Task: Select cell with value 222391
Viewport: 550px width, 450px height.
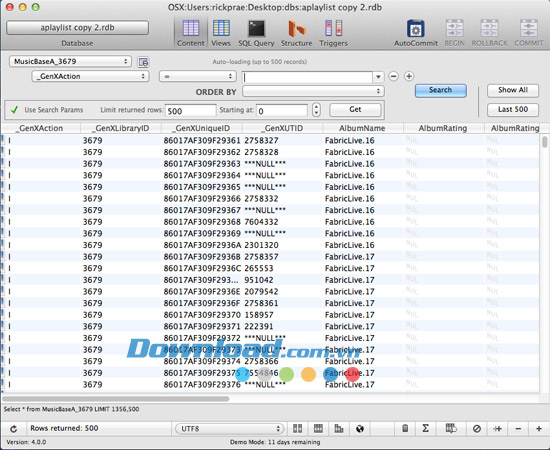Action: (x=282, y=326)
